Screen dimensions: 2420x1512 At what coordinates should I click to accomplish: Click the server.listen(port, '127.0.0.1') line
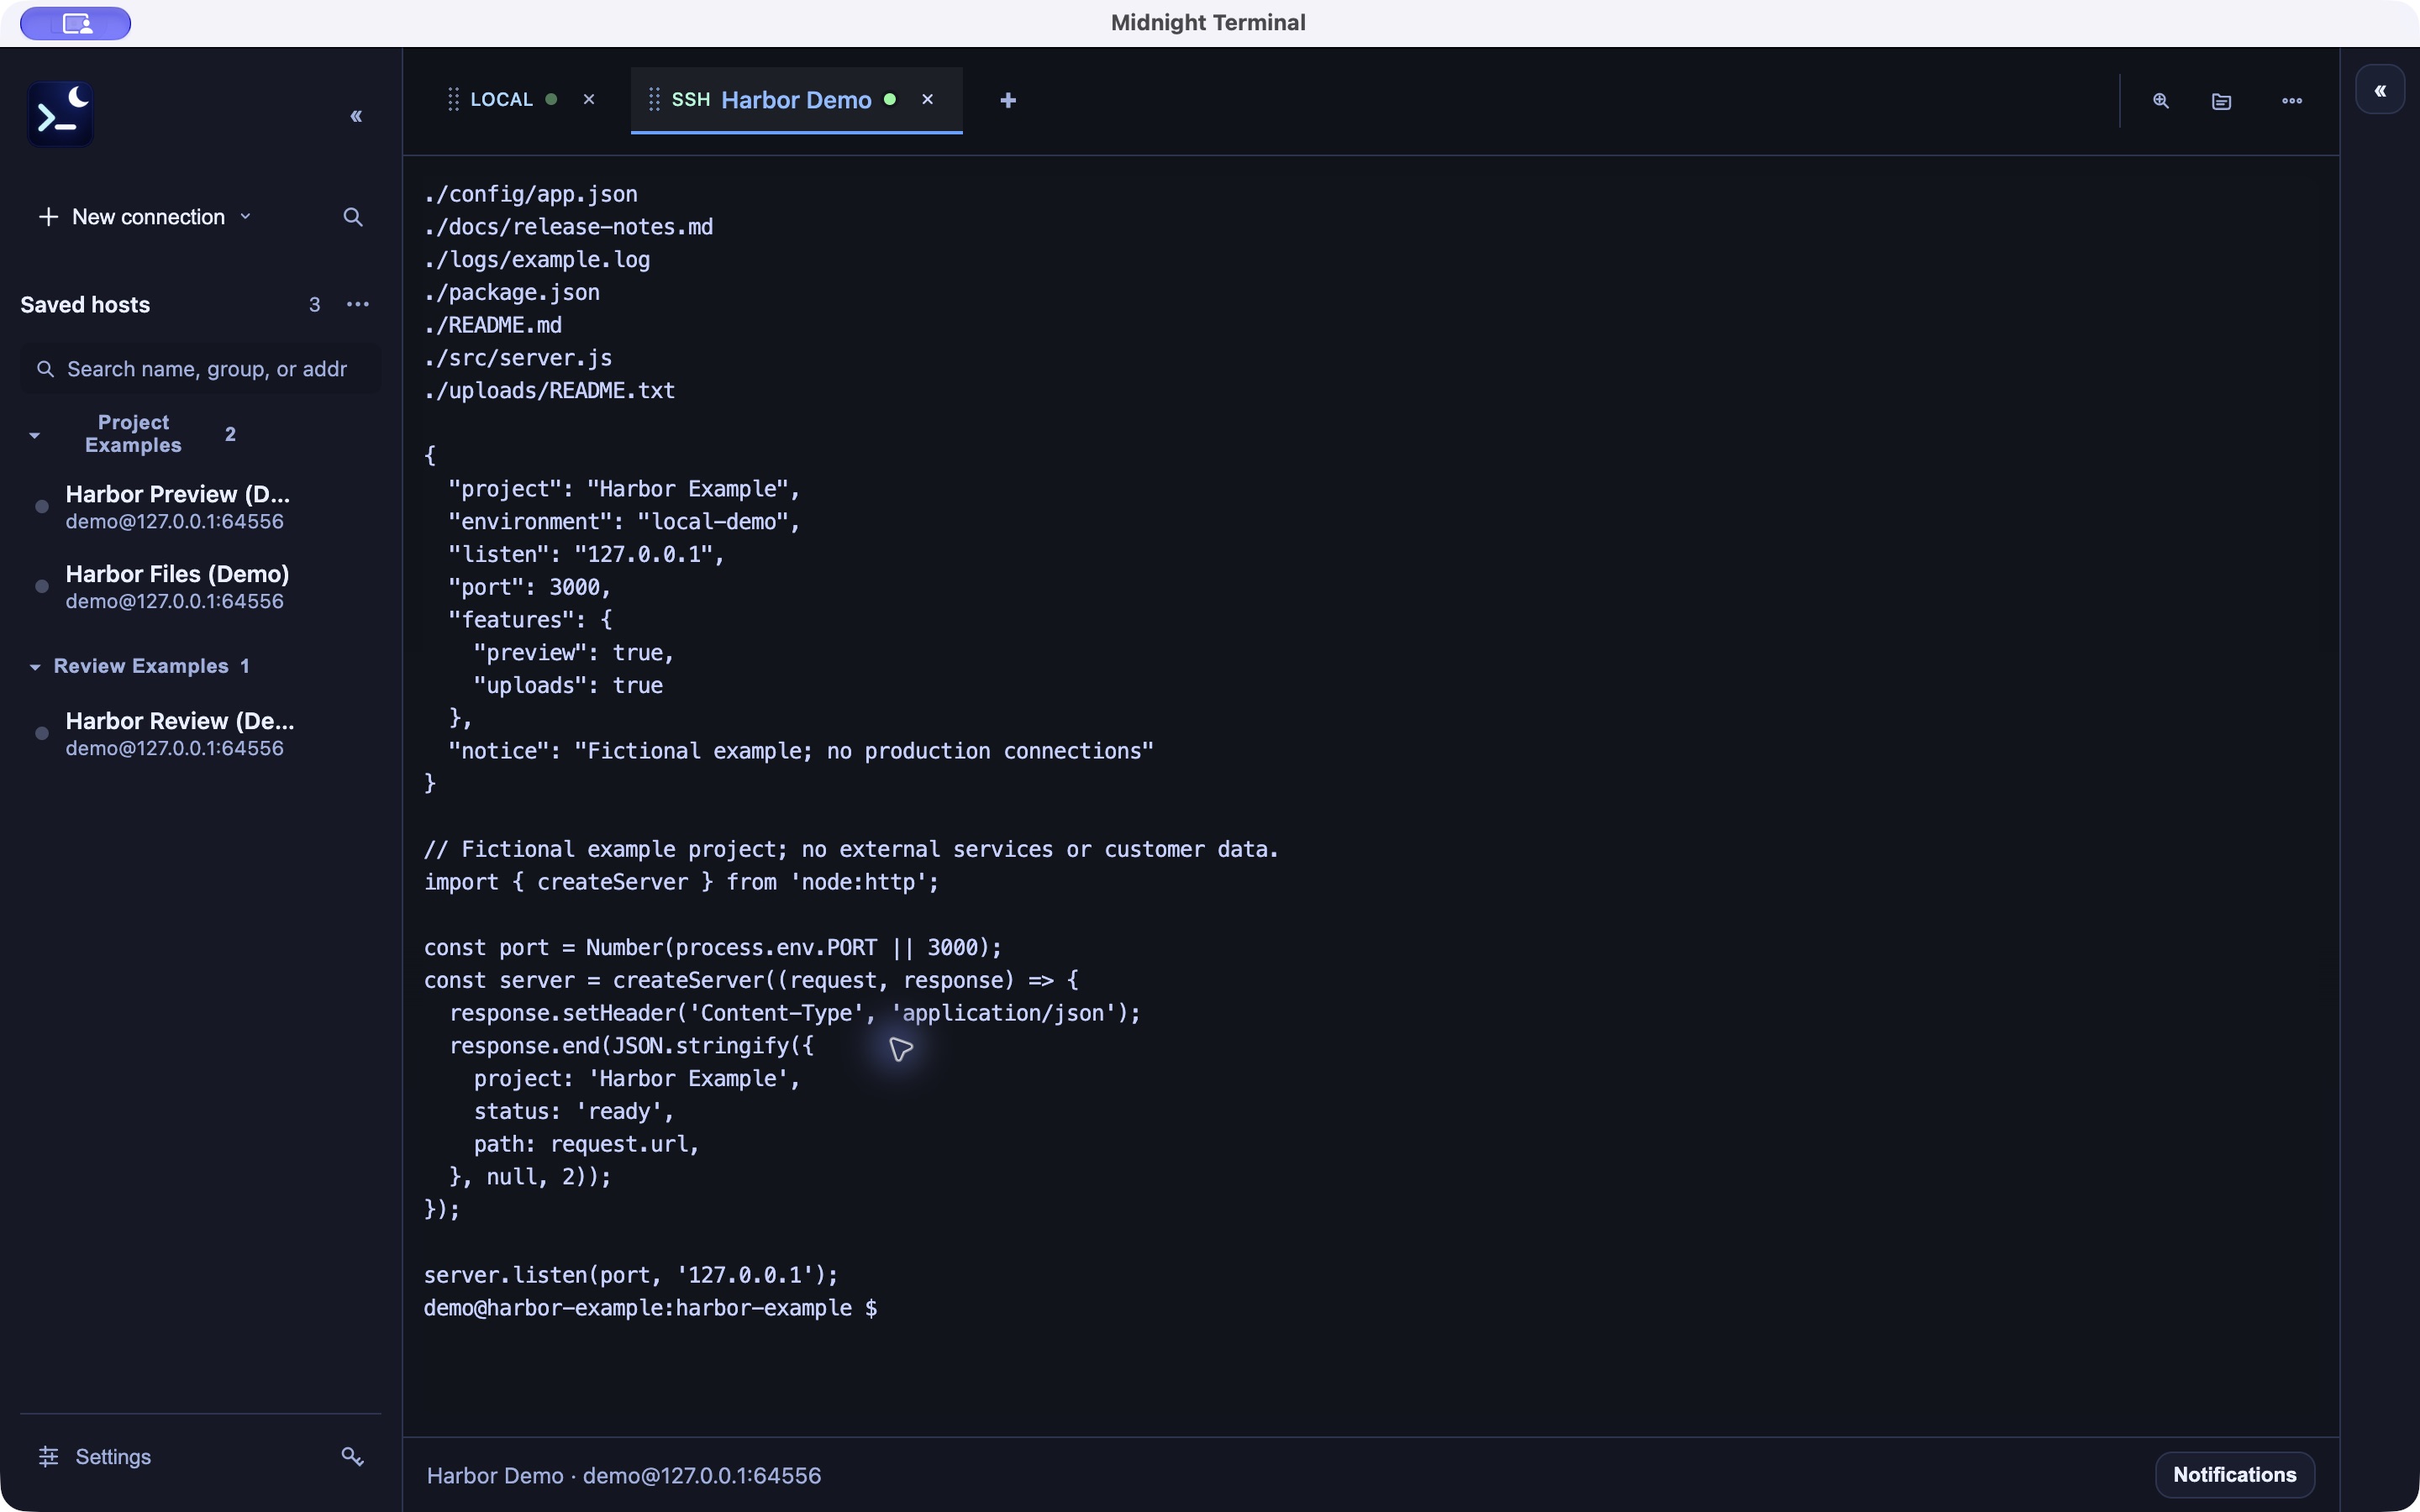tap(631, 1274)
